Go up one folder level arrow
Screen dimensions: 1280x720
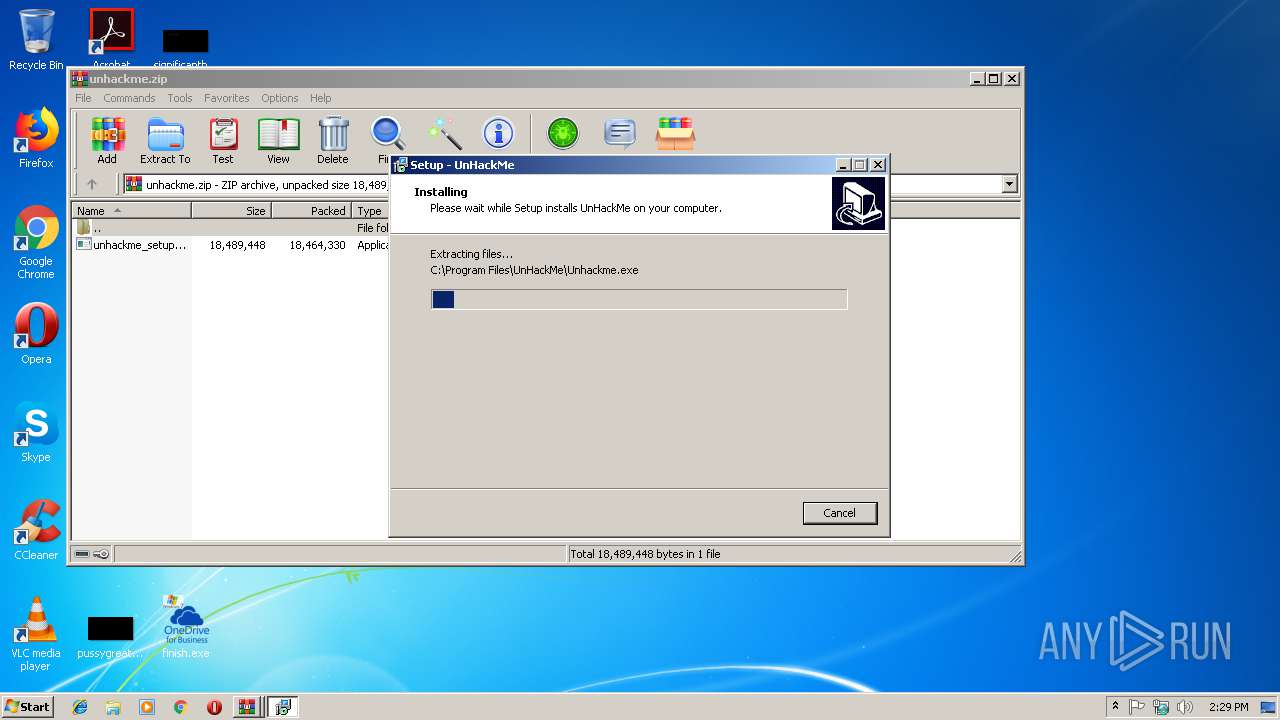point(92,184)
